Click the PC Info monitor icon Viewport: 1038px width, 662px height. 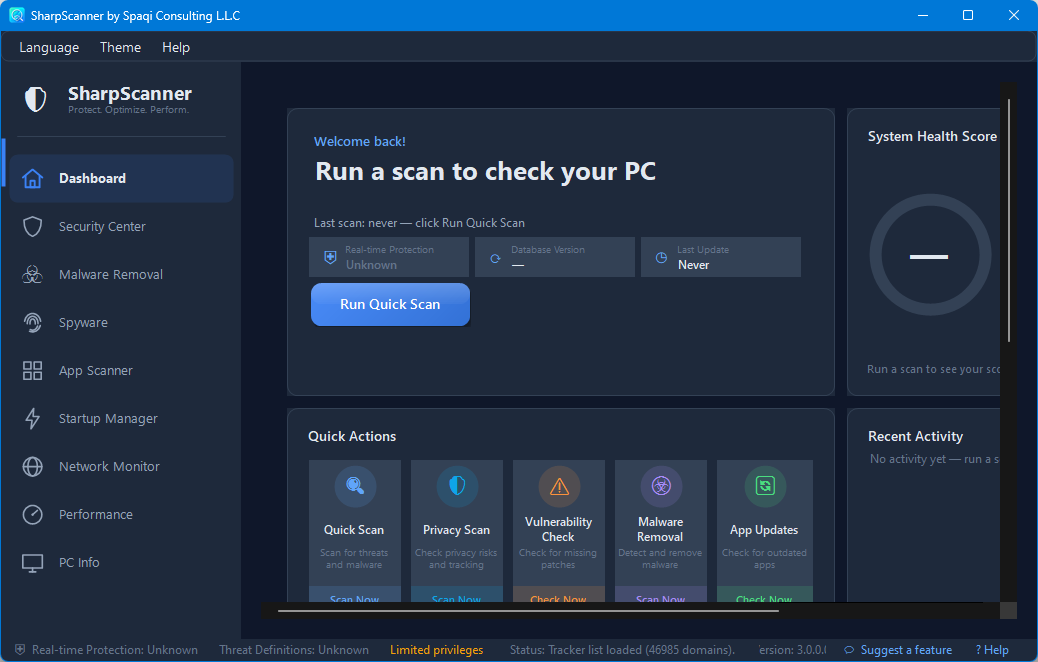point(32,563)
